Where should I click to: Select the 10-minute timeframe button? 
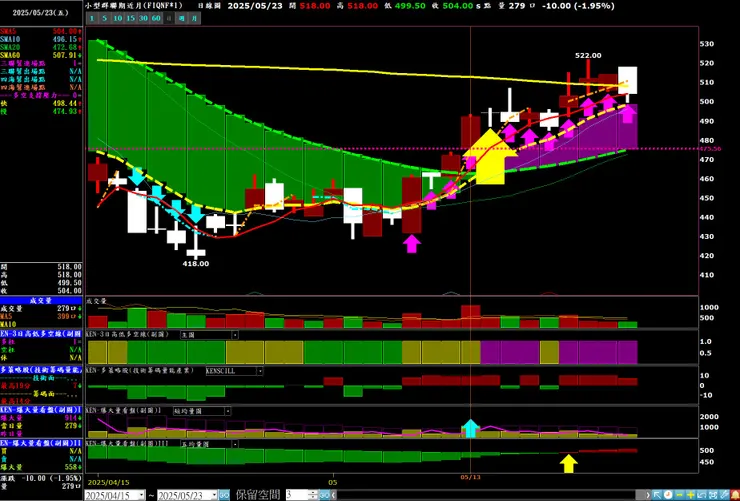pos(117,18)
